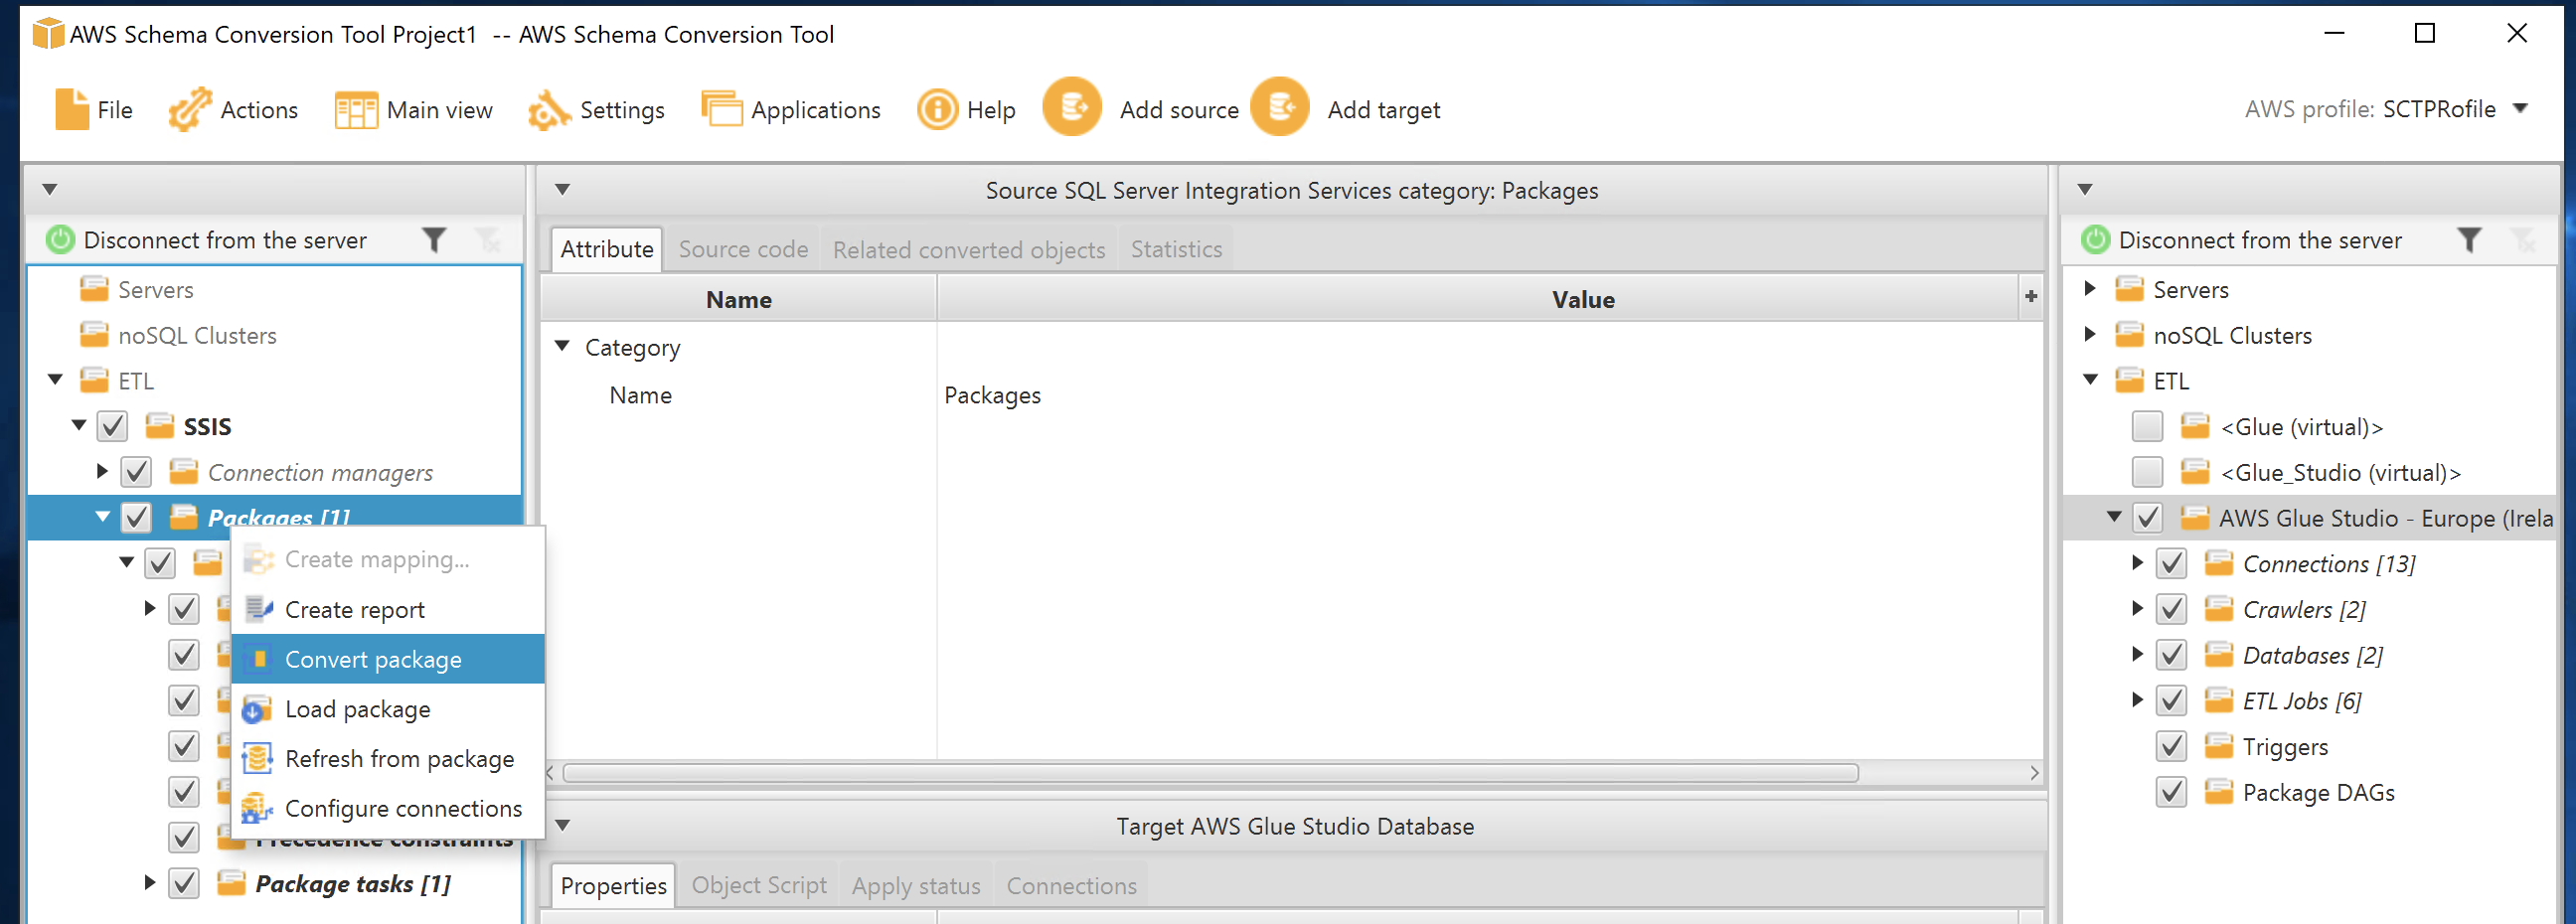Uncheck the SSIS checkbox in source tree
The width and height of the screenshot is (2576, 924).
point(112,425)
